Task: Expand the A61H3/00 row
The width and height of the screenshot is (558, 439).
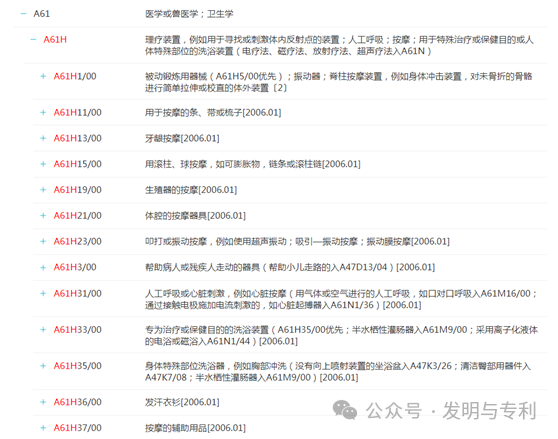Action: pos(43,267)
